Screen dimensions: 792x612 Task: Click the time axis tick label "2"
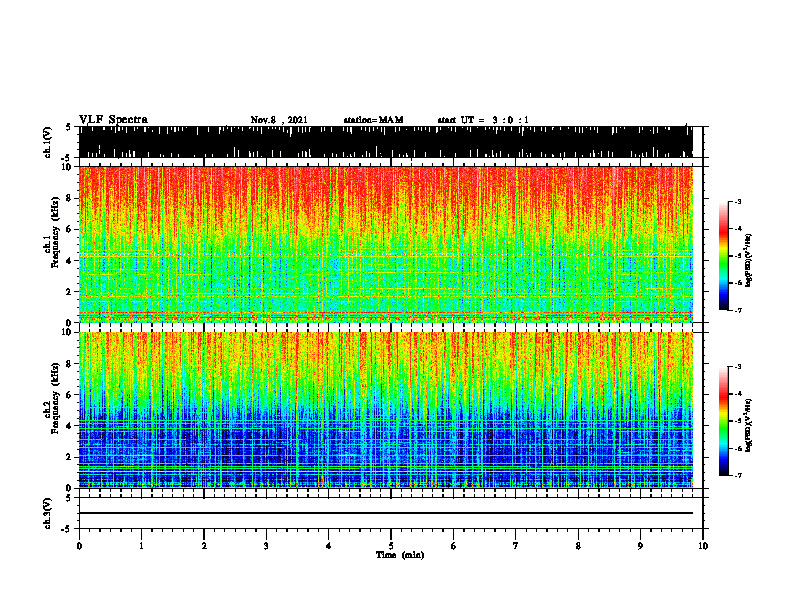point(204,546)
